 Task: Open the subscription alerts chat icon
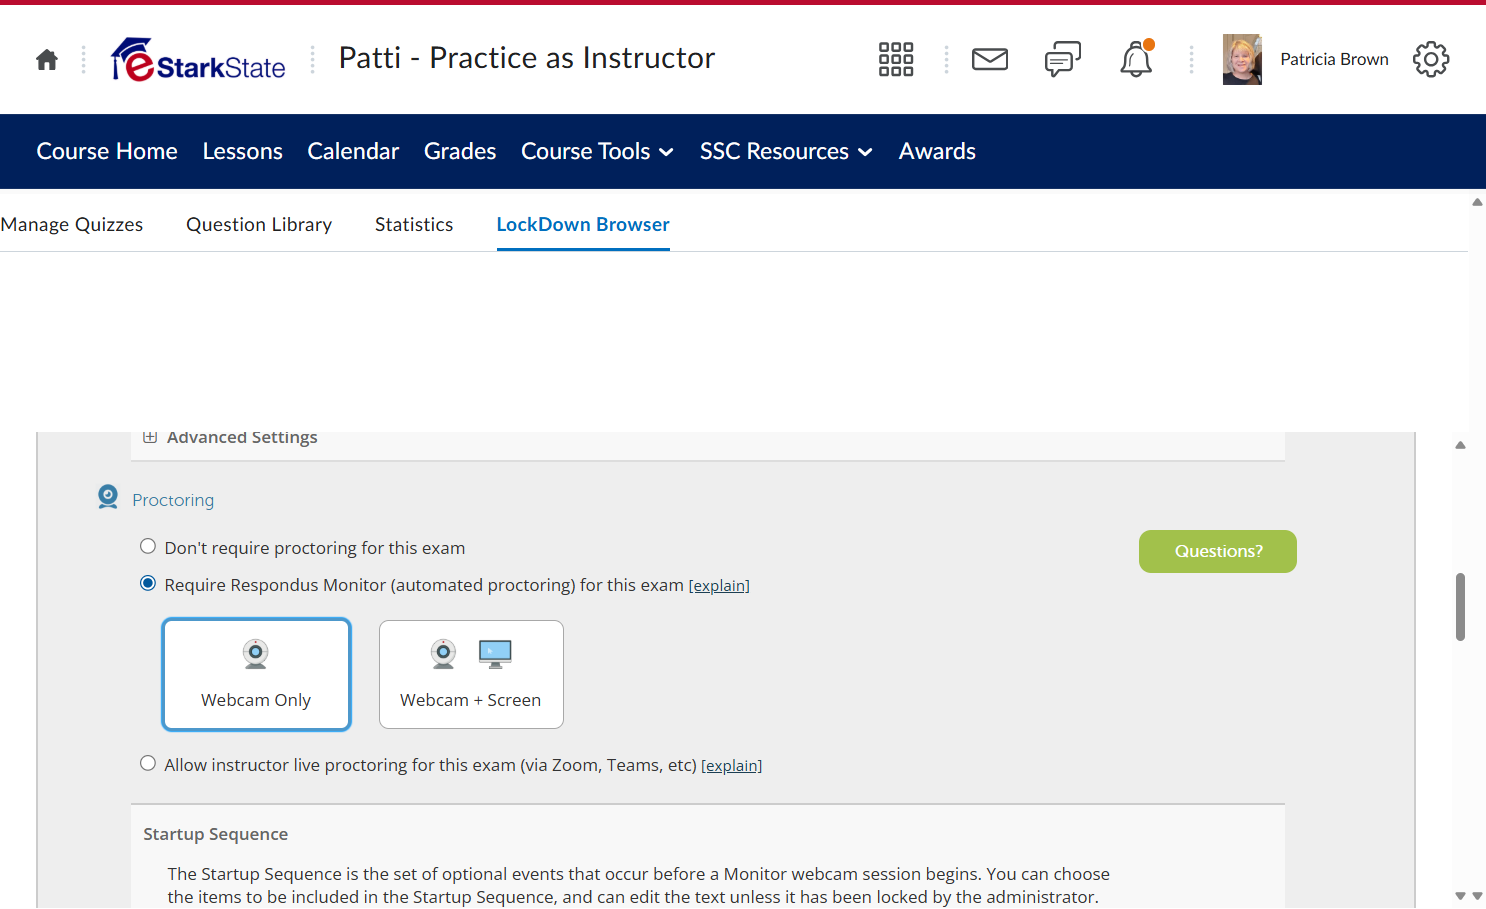click(1063, 60)
